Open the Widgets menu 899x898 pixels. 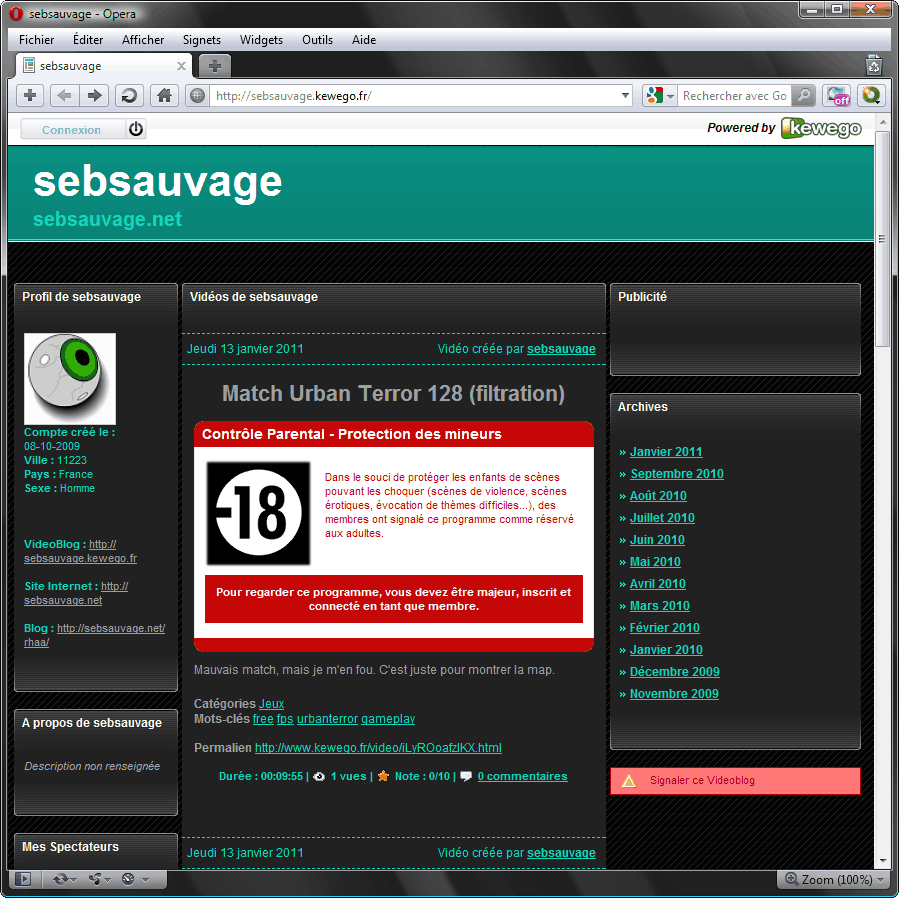(261, 40)
